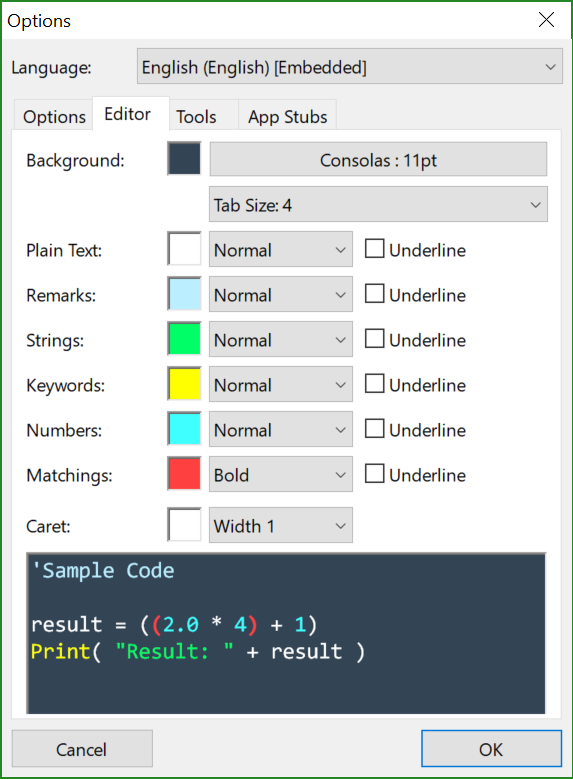Expand the Language dropdown
The width and height of the screenshot is (573, 779).
pyautogui.click(x=350, y=66)
